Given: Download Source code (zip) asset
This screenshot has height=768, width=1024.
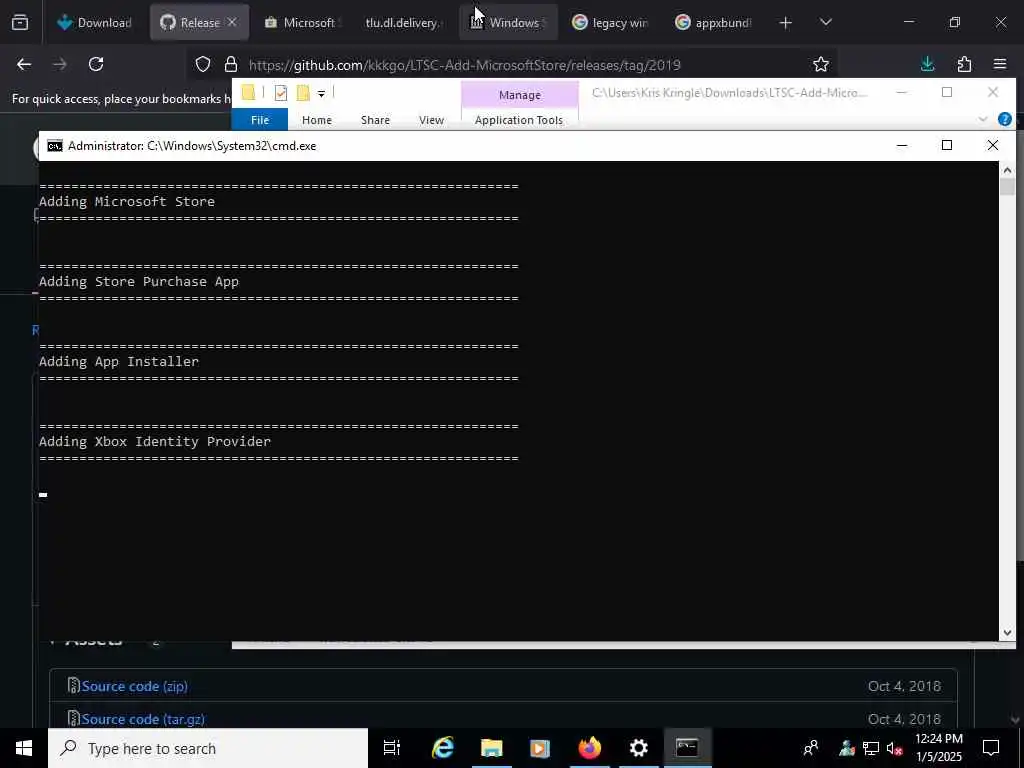Looking at the screenshot, I should [x=135, y=686].
